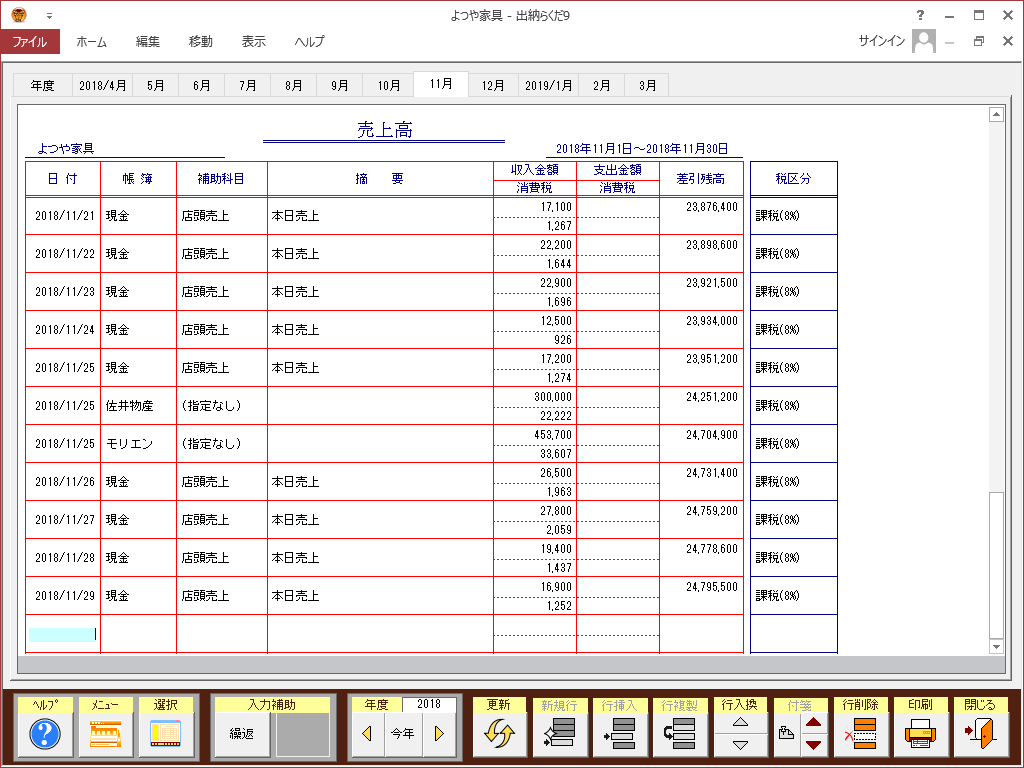Move row up with 行入換 up arrow

coord(740,722)
